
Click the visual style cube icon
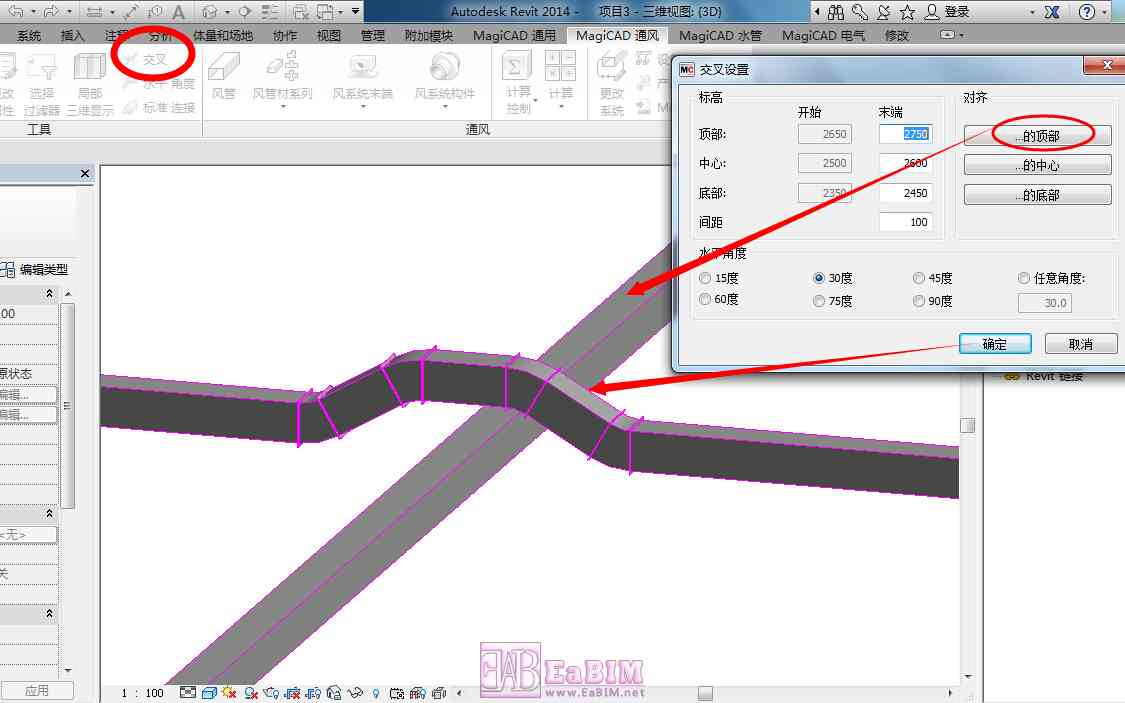[x=210, y=692]
